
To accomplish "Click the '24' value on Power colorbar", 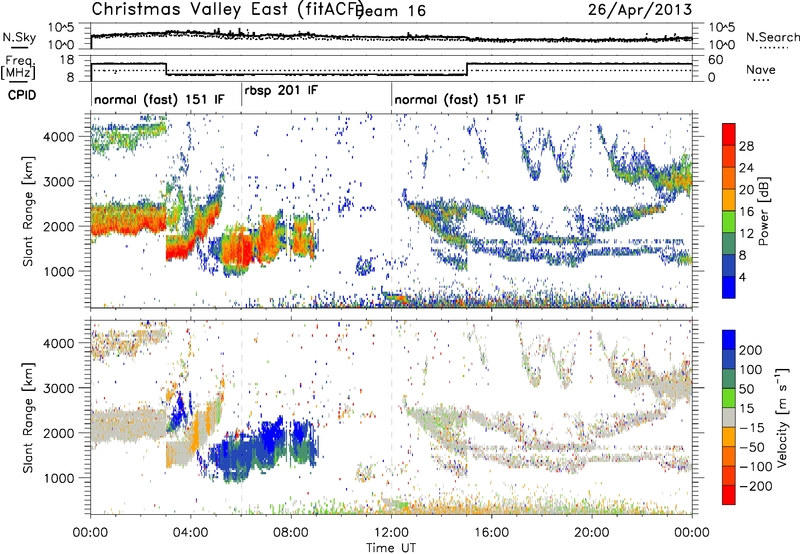I will pyautogui.click(x=746, y=168).
